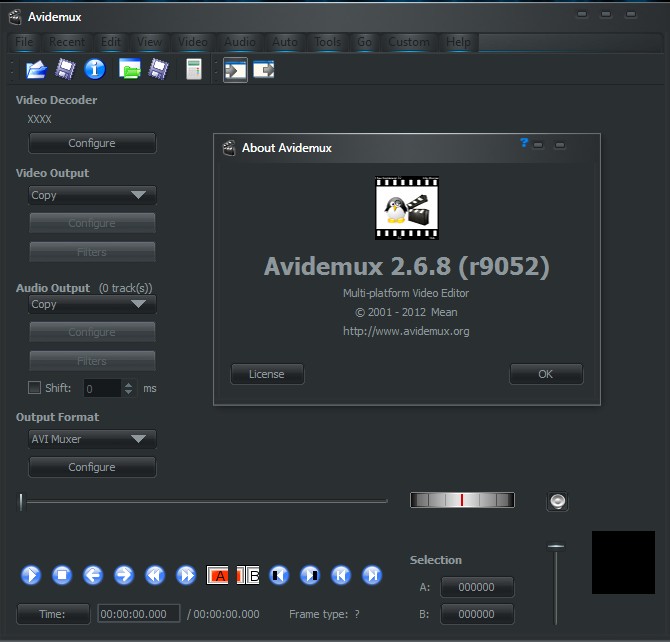
Task: Show file information with the blue info icon
Action: coord(95,69)
